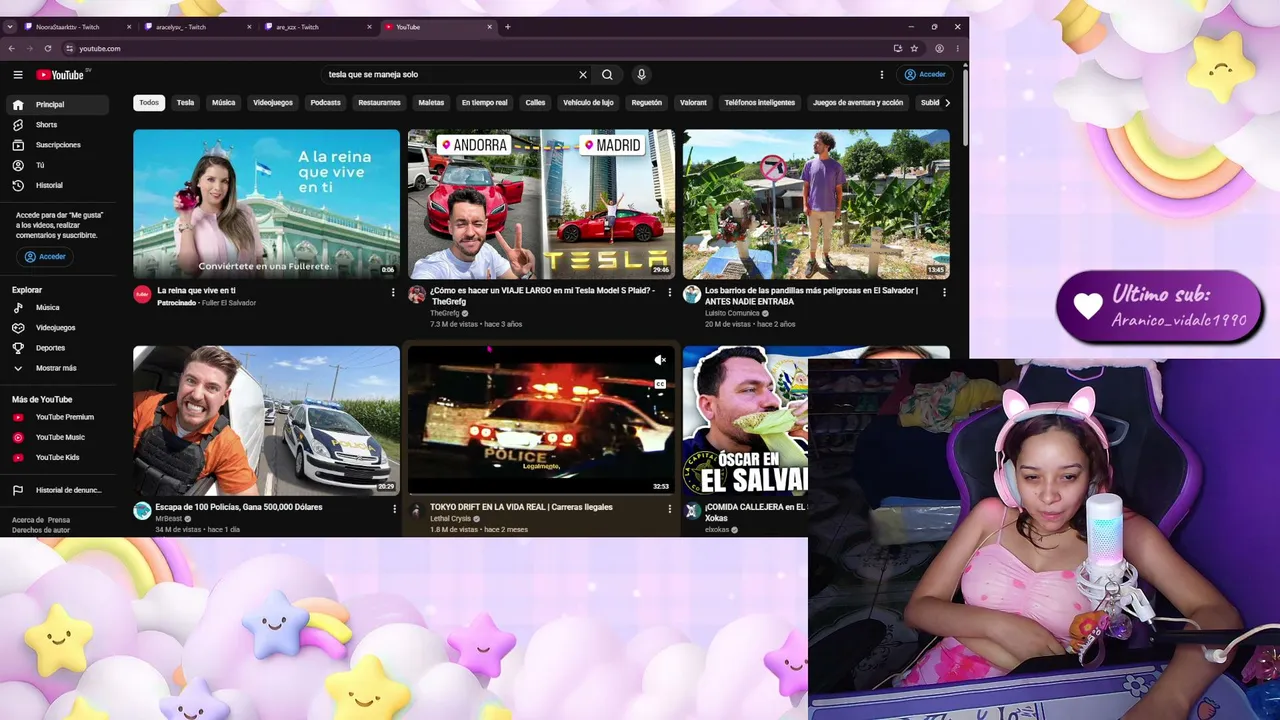Select the Todos filter chip
Screen dimensions: 1280x720
149,103
